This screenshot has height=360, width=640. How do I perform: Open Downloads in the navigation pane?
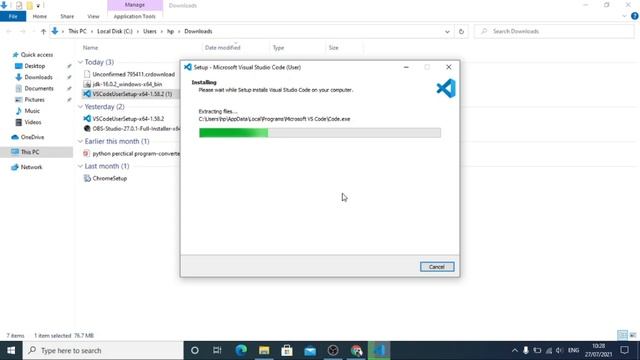33,77
